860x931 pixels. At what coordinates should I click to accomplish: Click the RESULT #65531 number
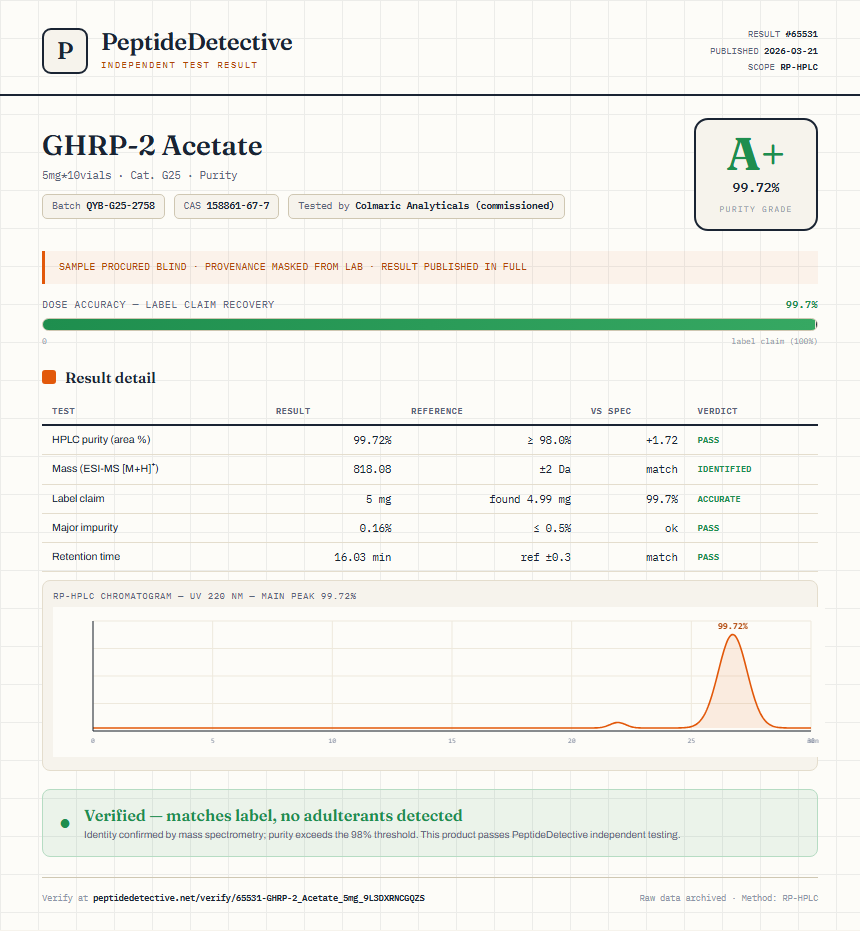[x=782, y=34]
